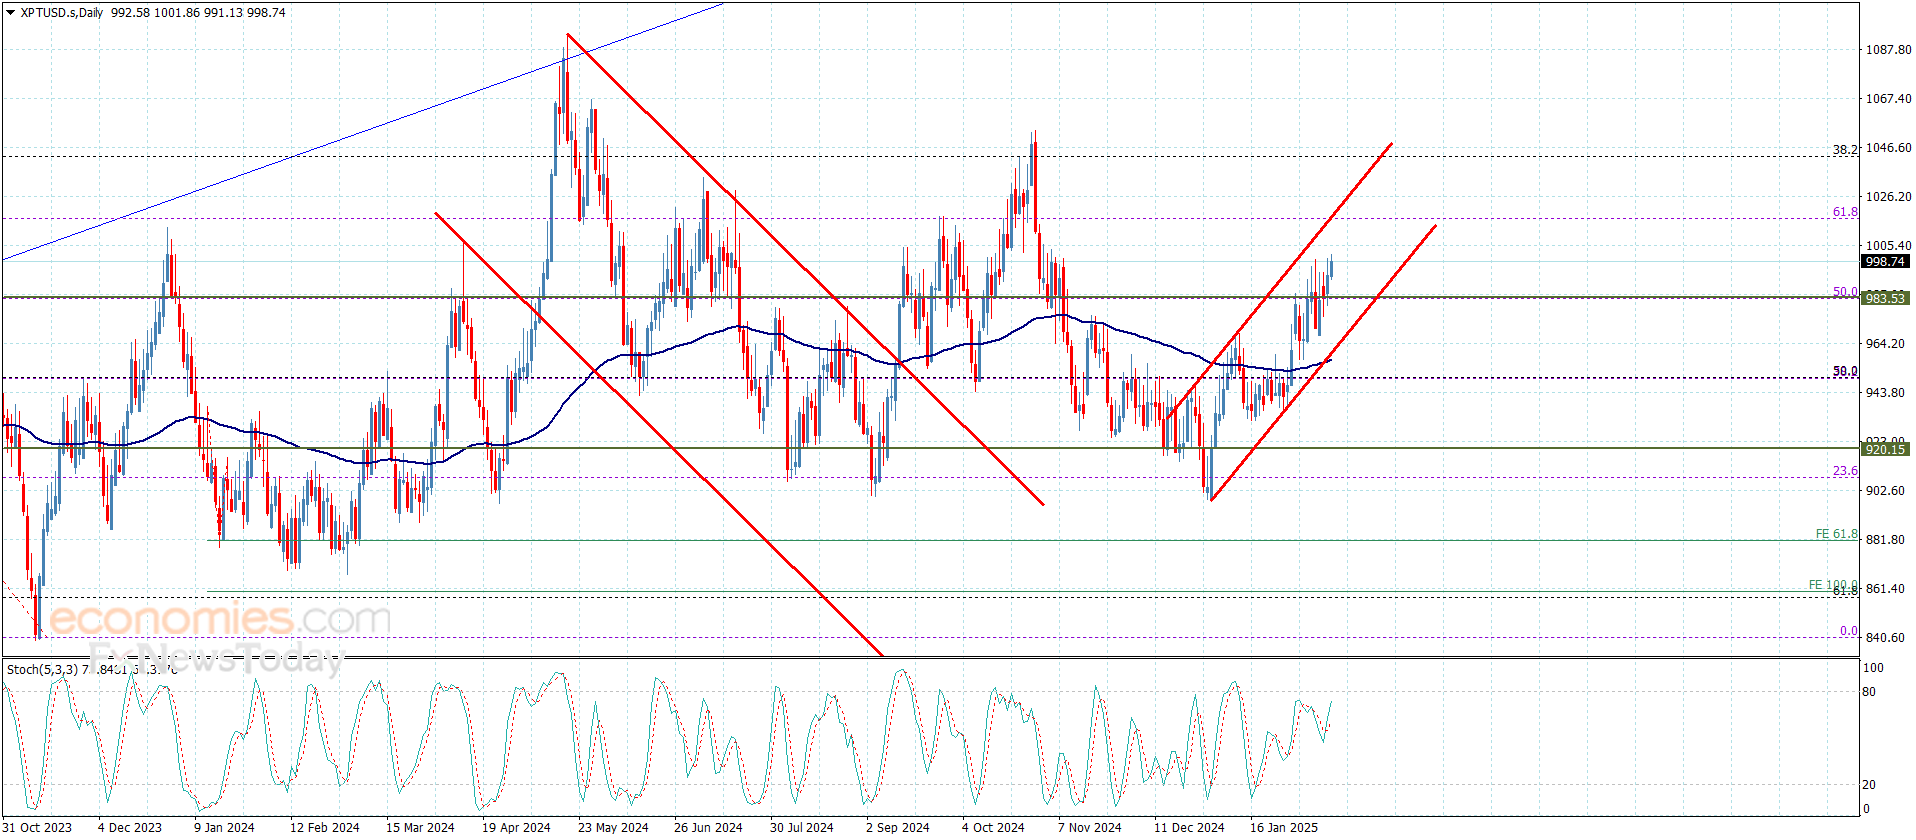Click the 1005.40 price axis label
This screenshot has width=1916, height=840.
click(x=1888, y=246)
